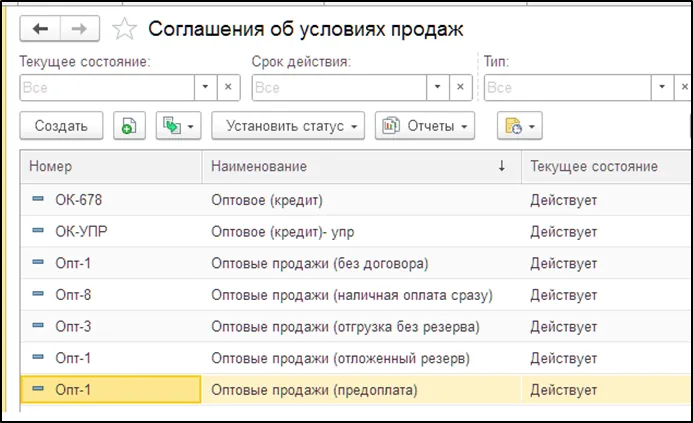Click the forward navigation arrow
The width and height of the screenshot is (693, 423).
point(80,28)
